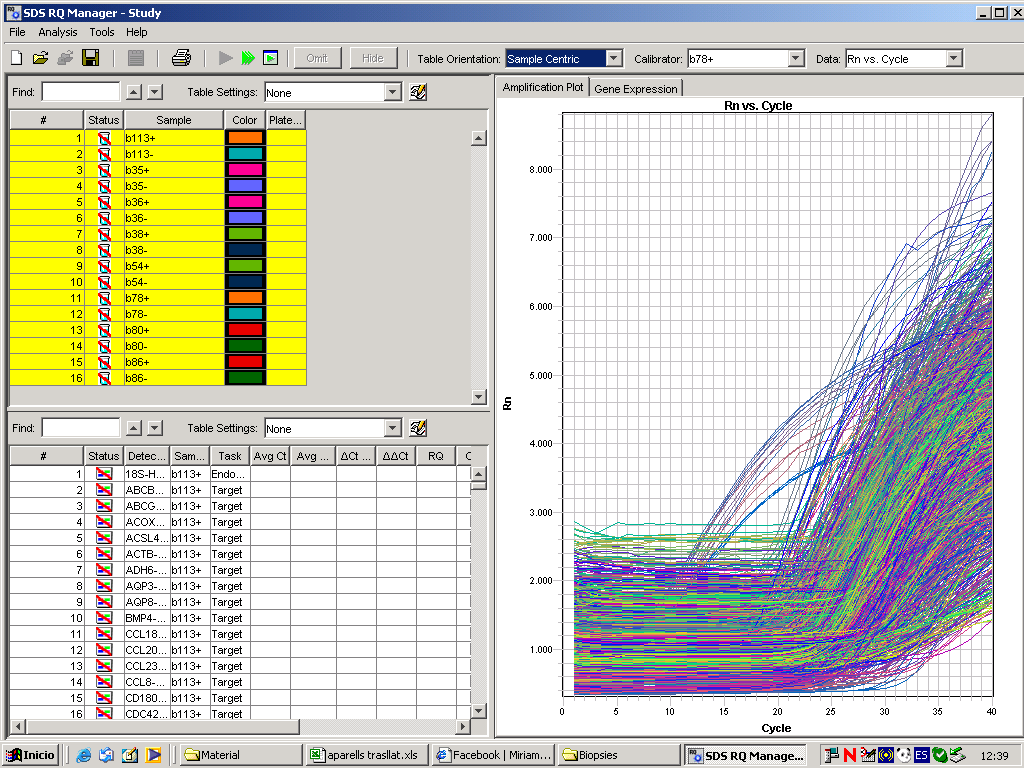1024x768 pixels.
Task: Expand the Table Orientation dropdown
Action: [614, 59]
